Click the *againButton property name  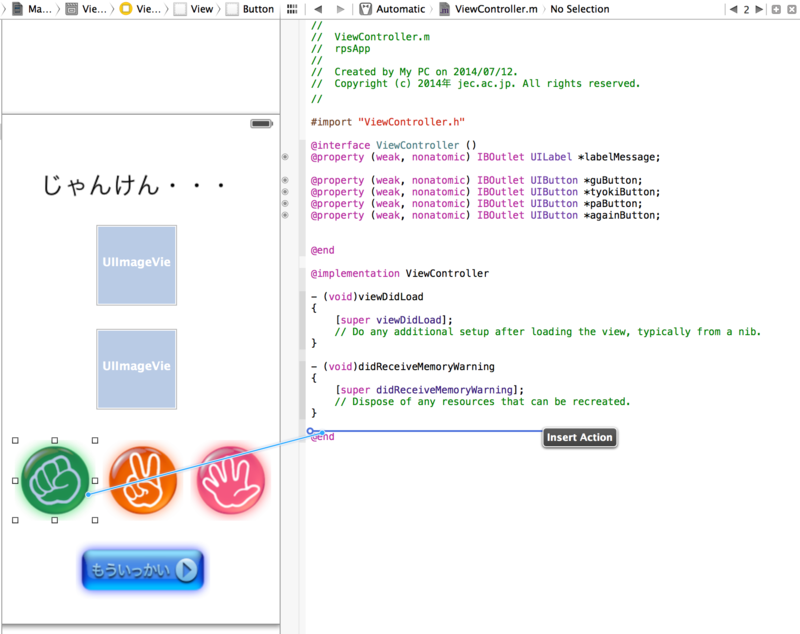coord(619,215)
